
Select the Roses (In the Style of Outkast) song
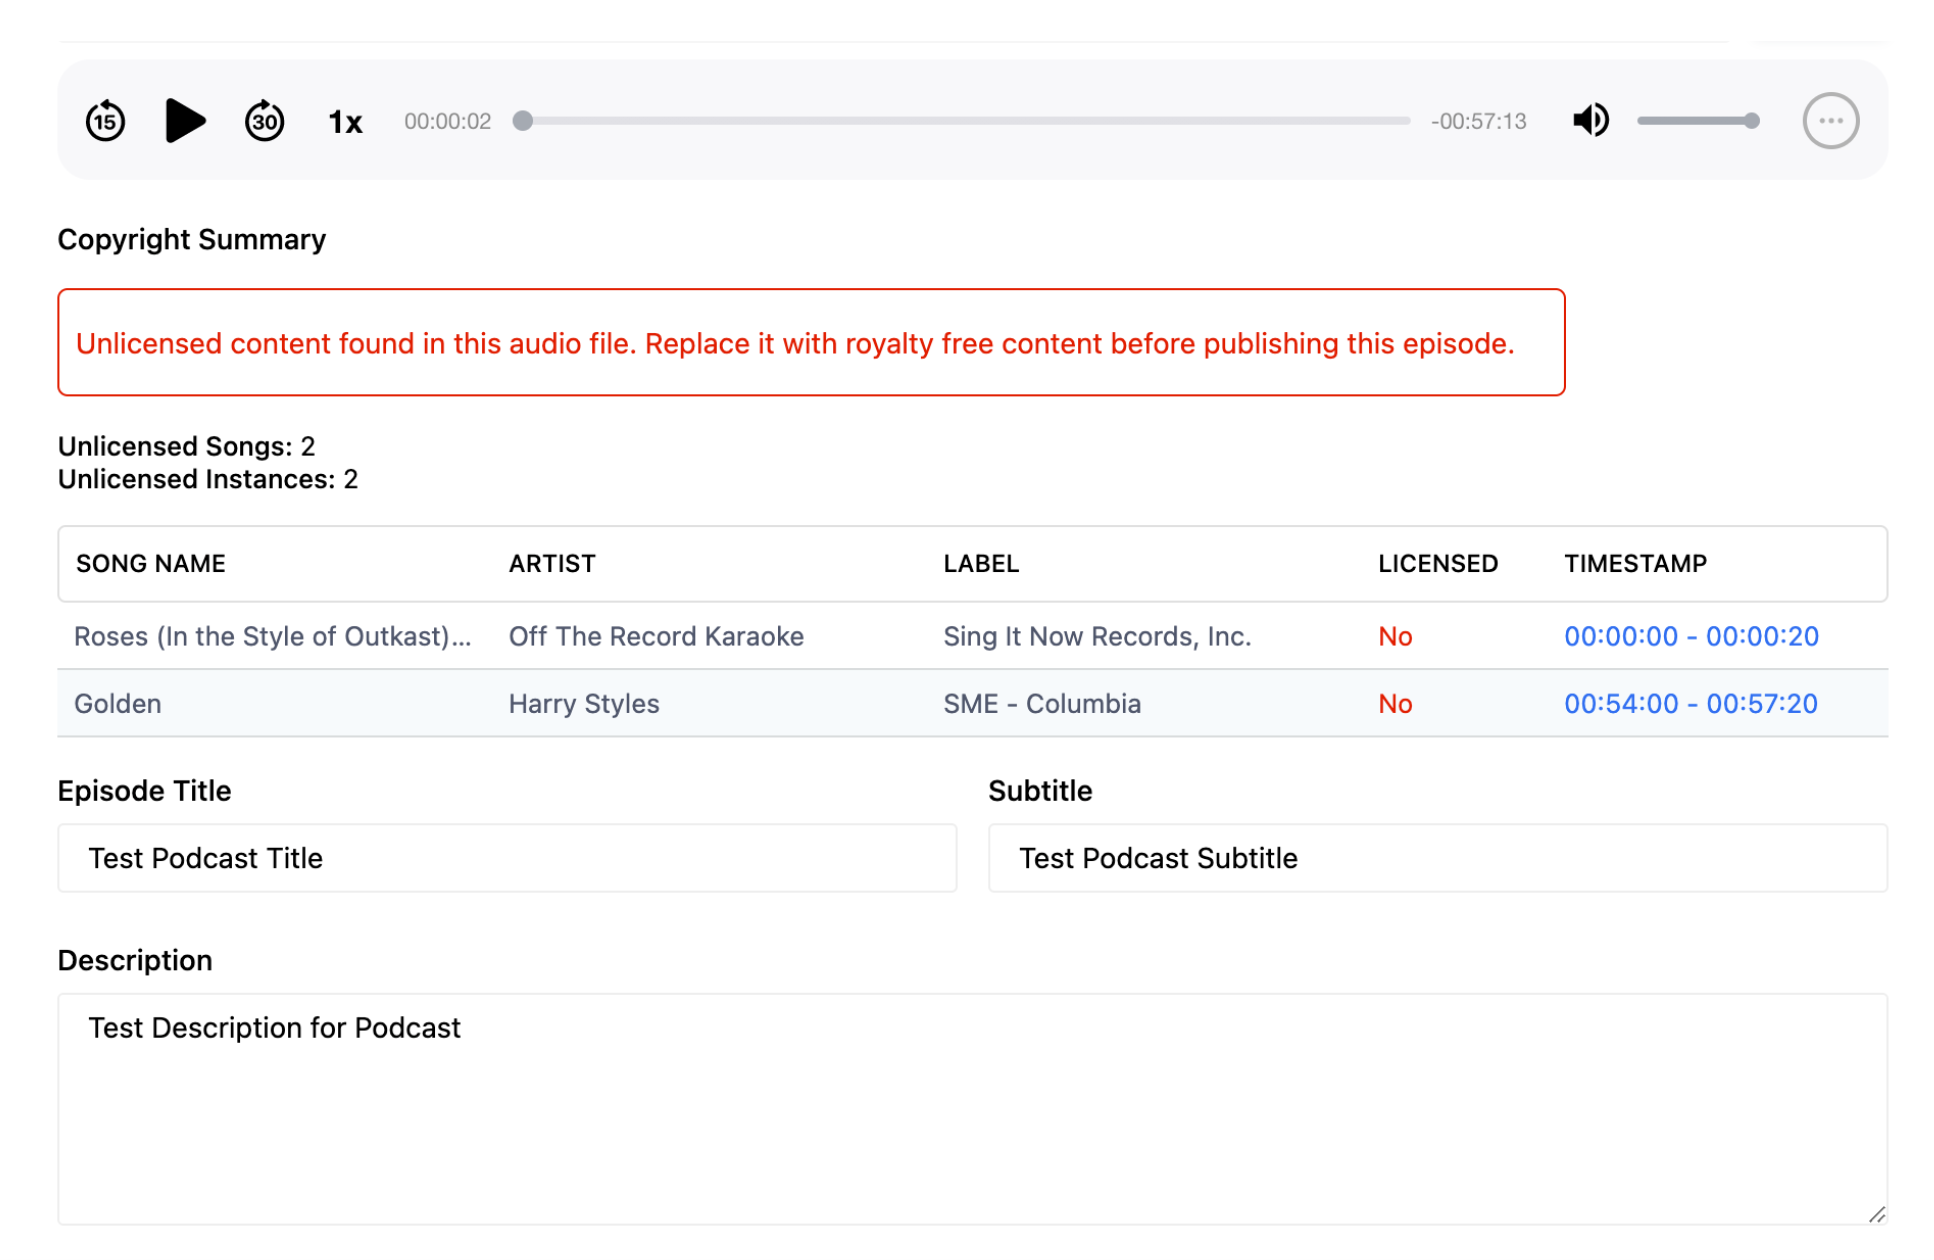click(x=272, y=636)
